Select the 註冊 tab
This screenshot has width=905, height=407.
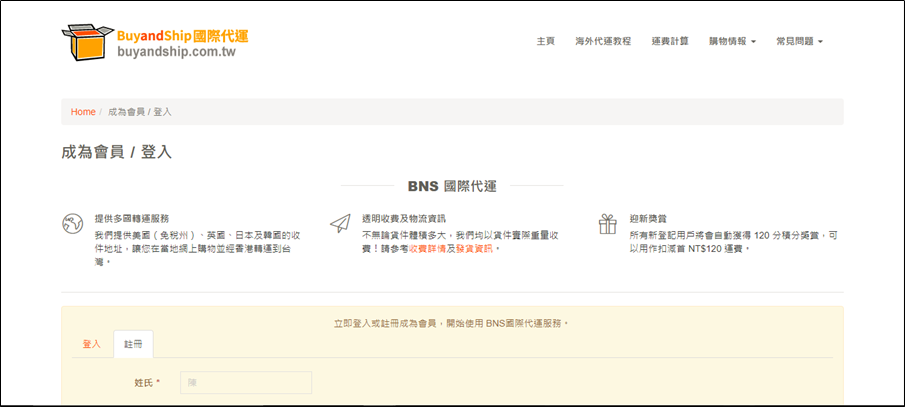[133, 344]
